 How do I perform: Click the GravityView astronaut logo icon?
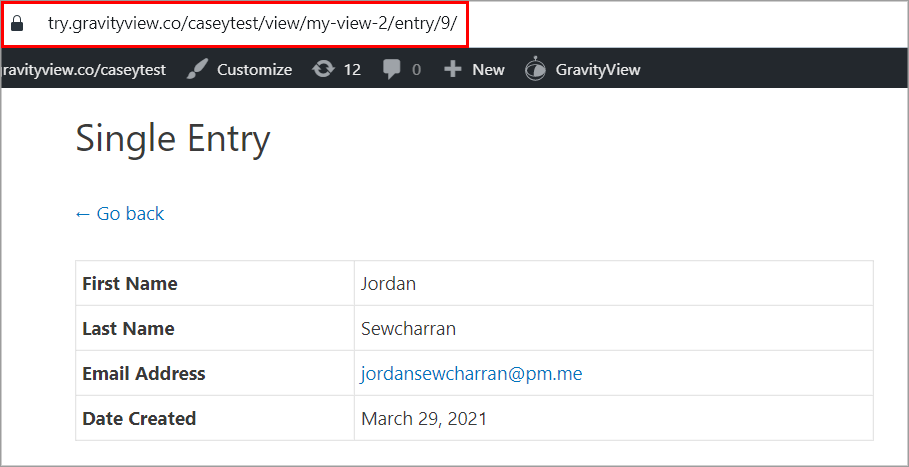[x=536, y=69]
